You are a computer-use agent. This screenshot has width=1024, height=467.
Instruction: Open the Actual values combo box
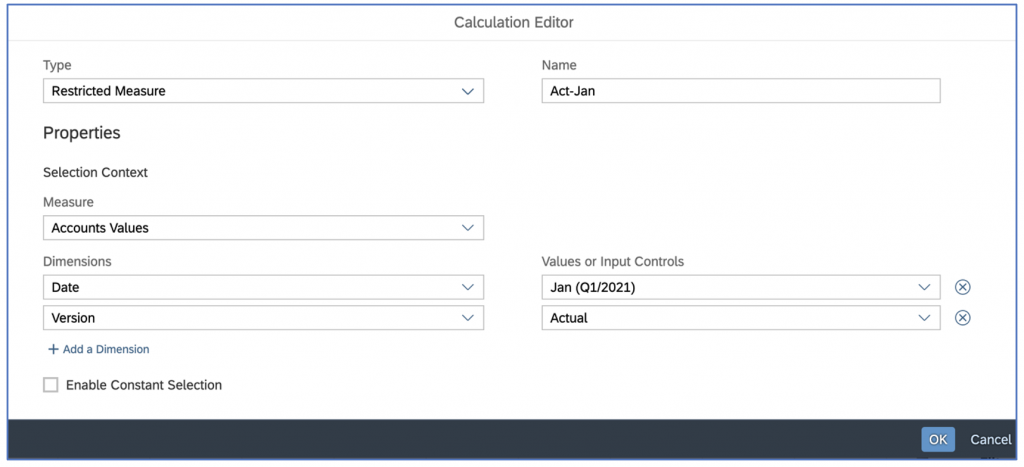click(741, 317)
